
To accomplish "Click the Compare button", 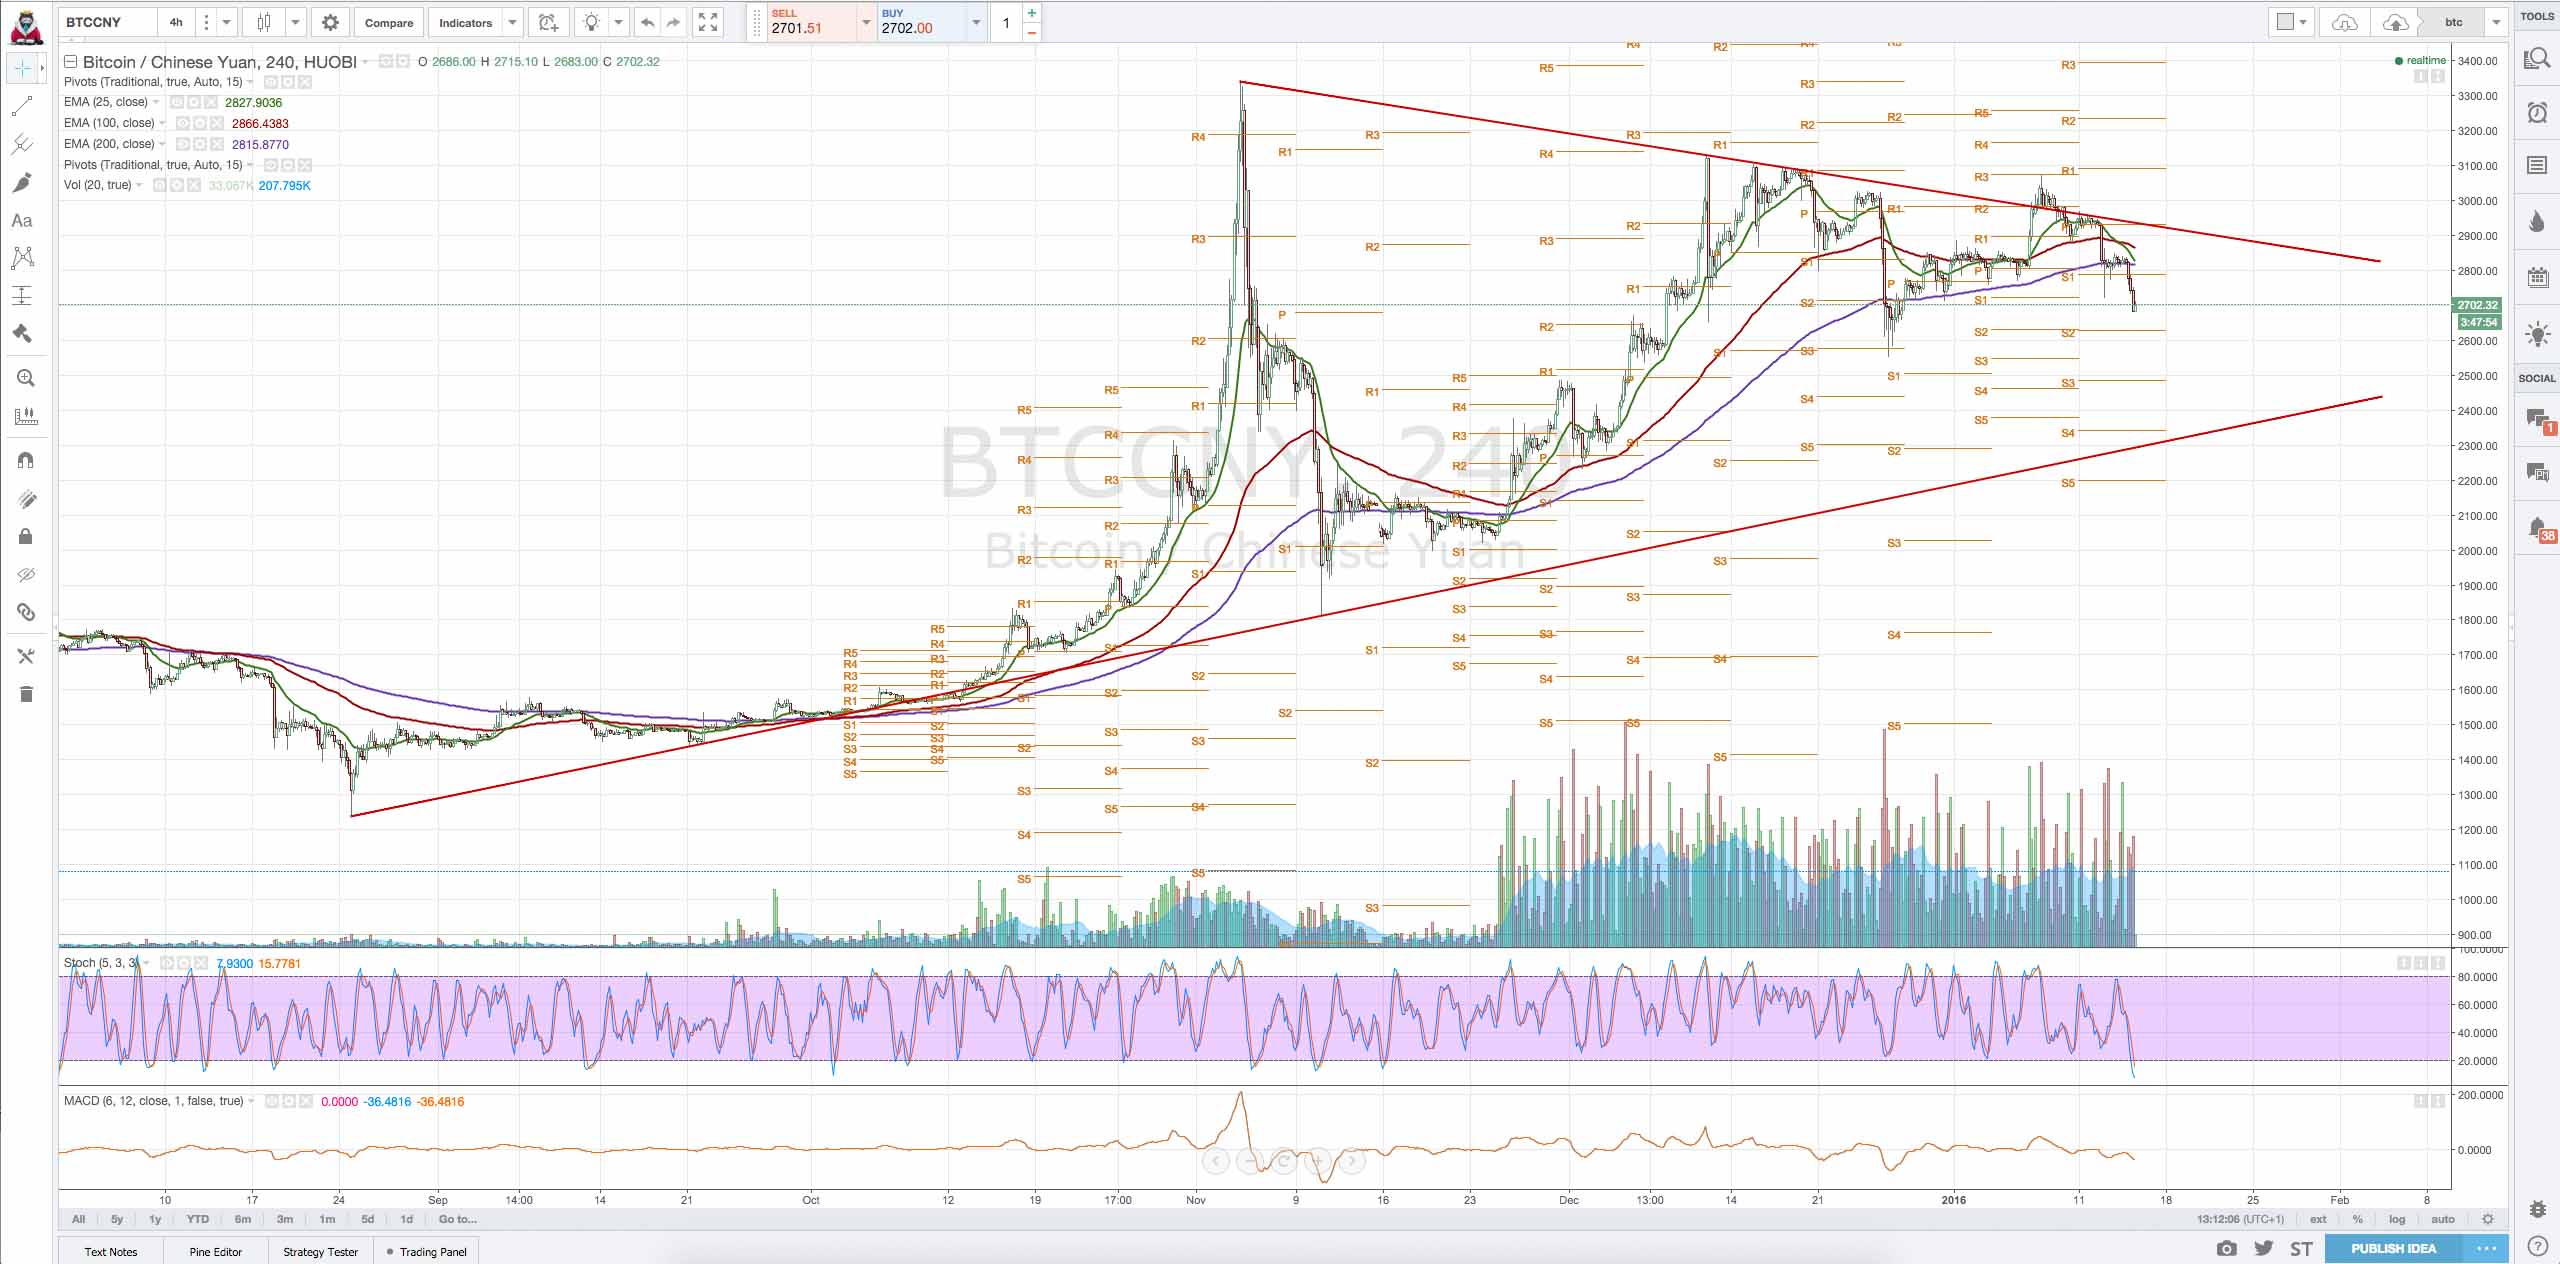I will pos(389,22).
